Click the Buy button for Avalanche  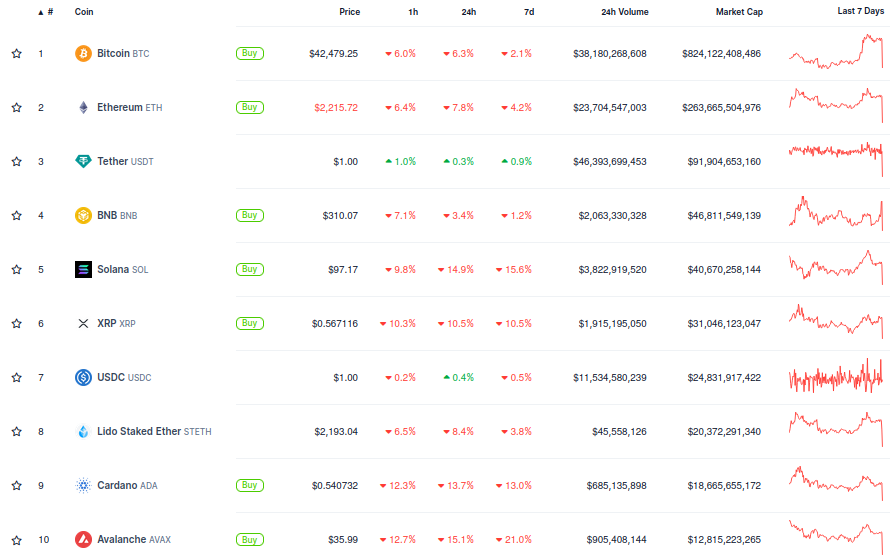[x=250, y=539]
